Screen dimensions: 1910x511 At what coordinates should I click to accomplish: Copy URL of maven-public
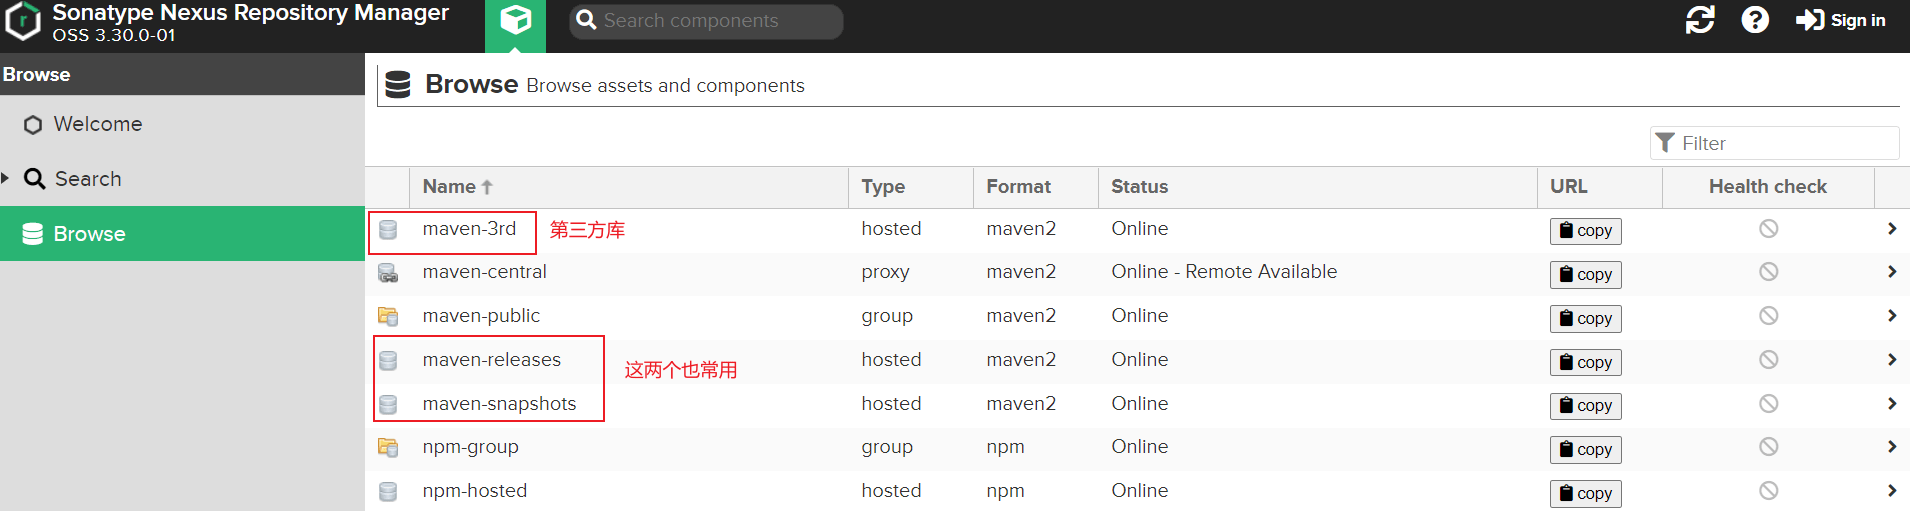click(x=1585, y=319)
